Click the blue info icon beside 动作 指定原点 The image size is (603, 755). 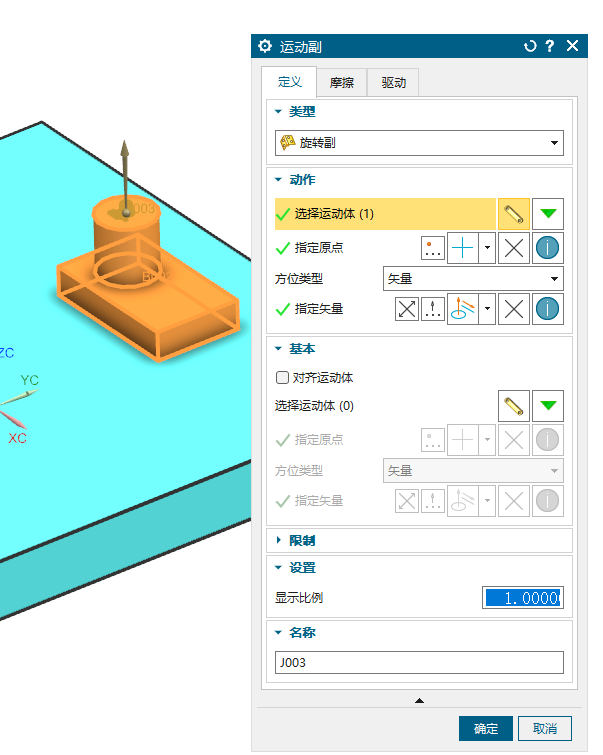pos(548,248)
